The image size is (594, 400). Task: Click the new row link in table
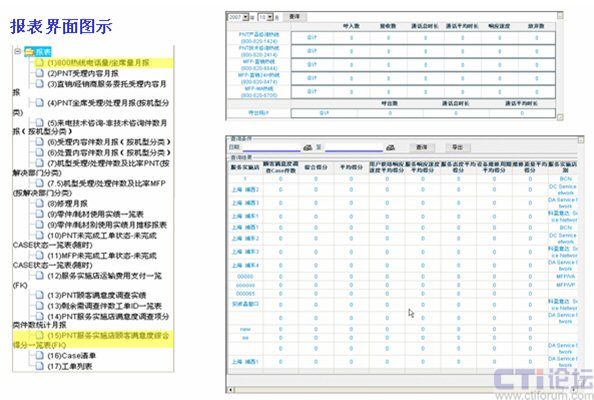click(x=245, y=329)
